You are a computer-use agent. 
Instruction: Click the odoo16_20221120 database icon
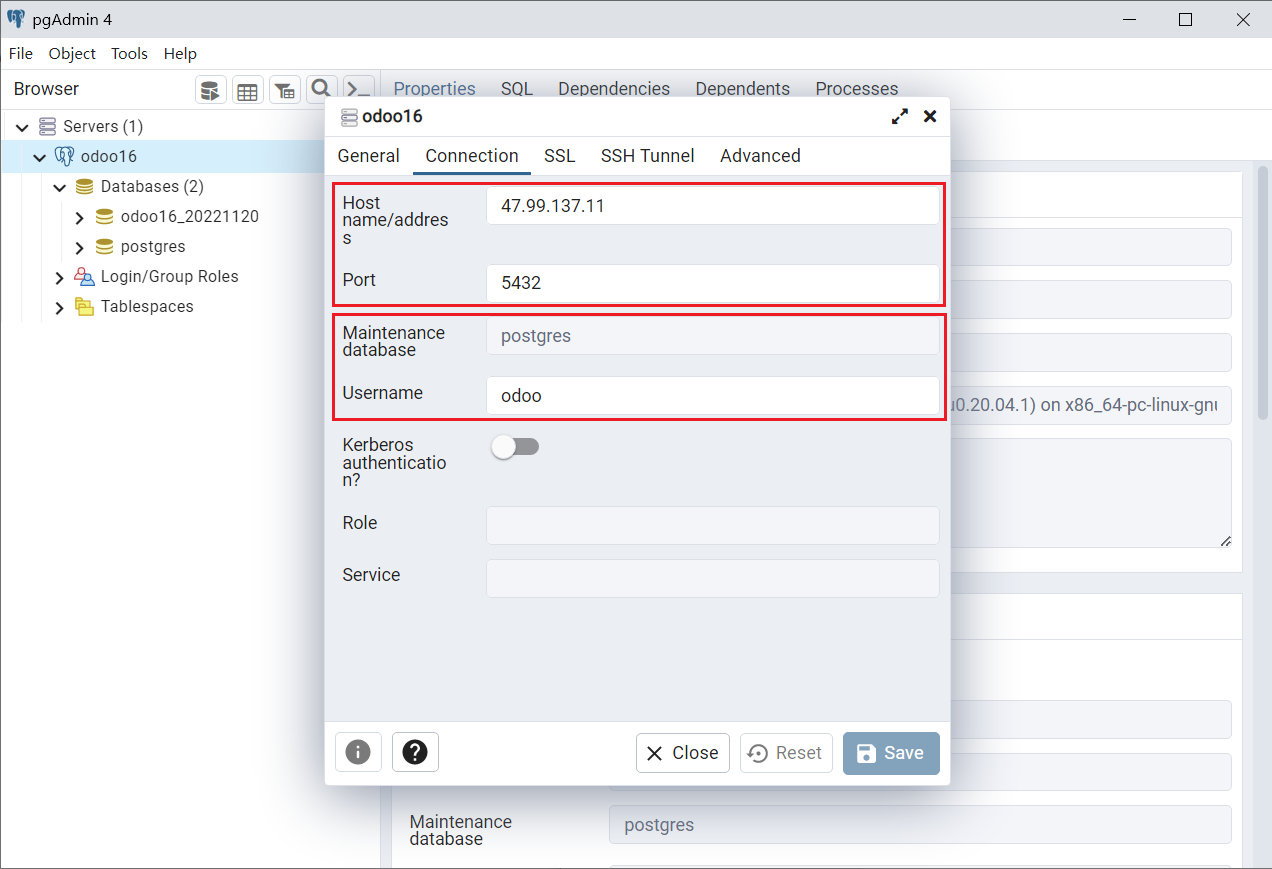point(104,217)
